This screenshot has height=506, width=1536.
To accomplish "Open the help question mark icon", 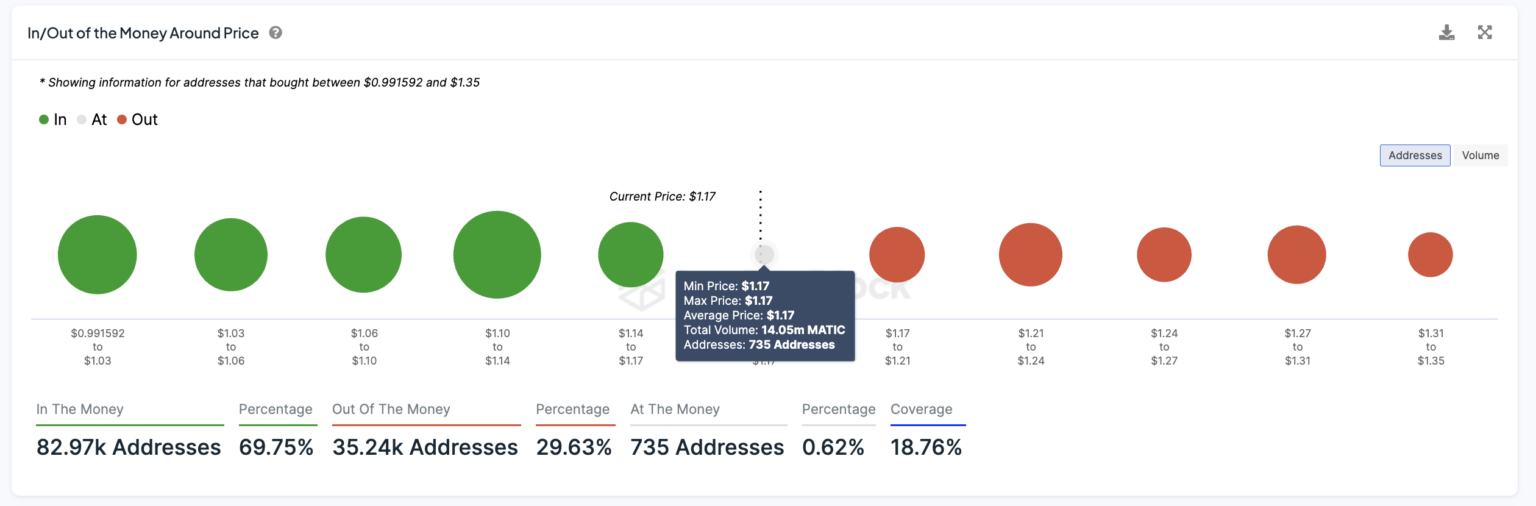I will click(x=276, y=33).
